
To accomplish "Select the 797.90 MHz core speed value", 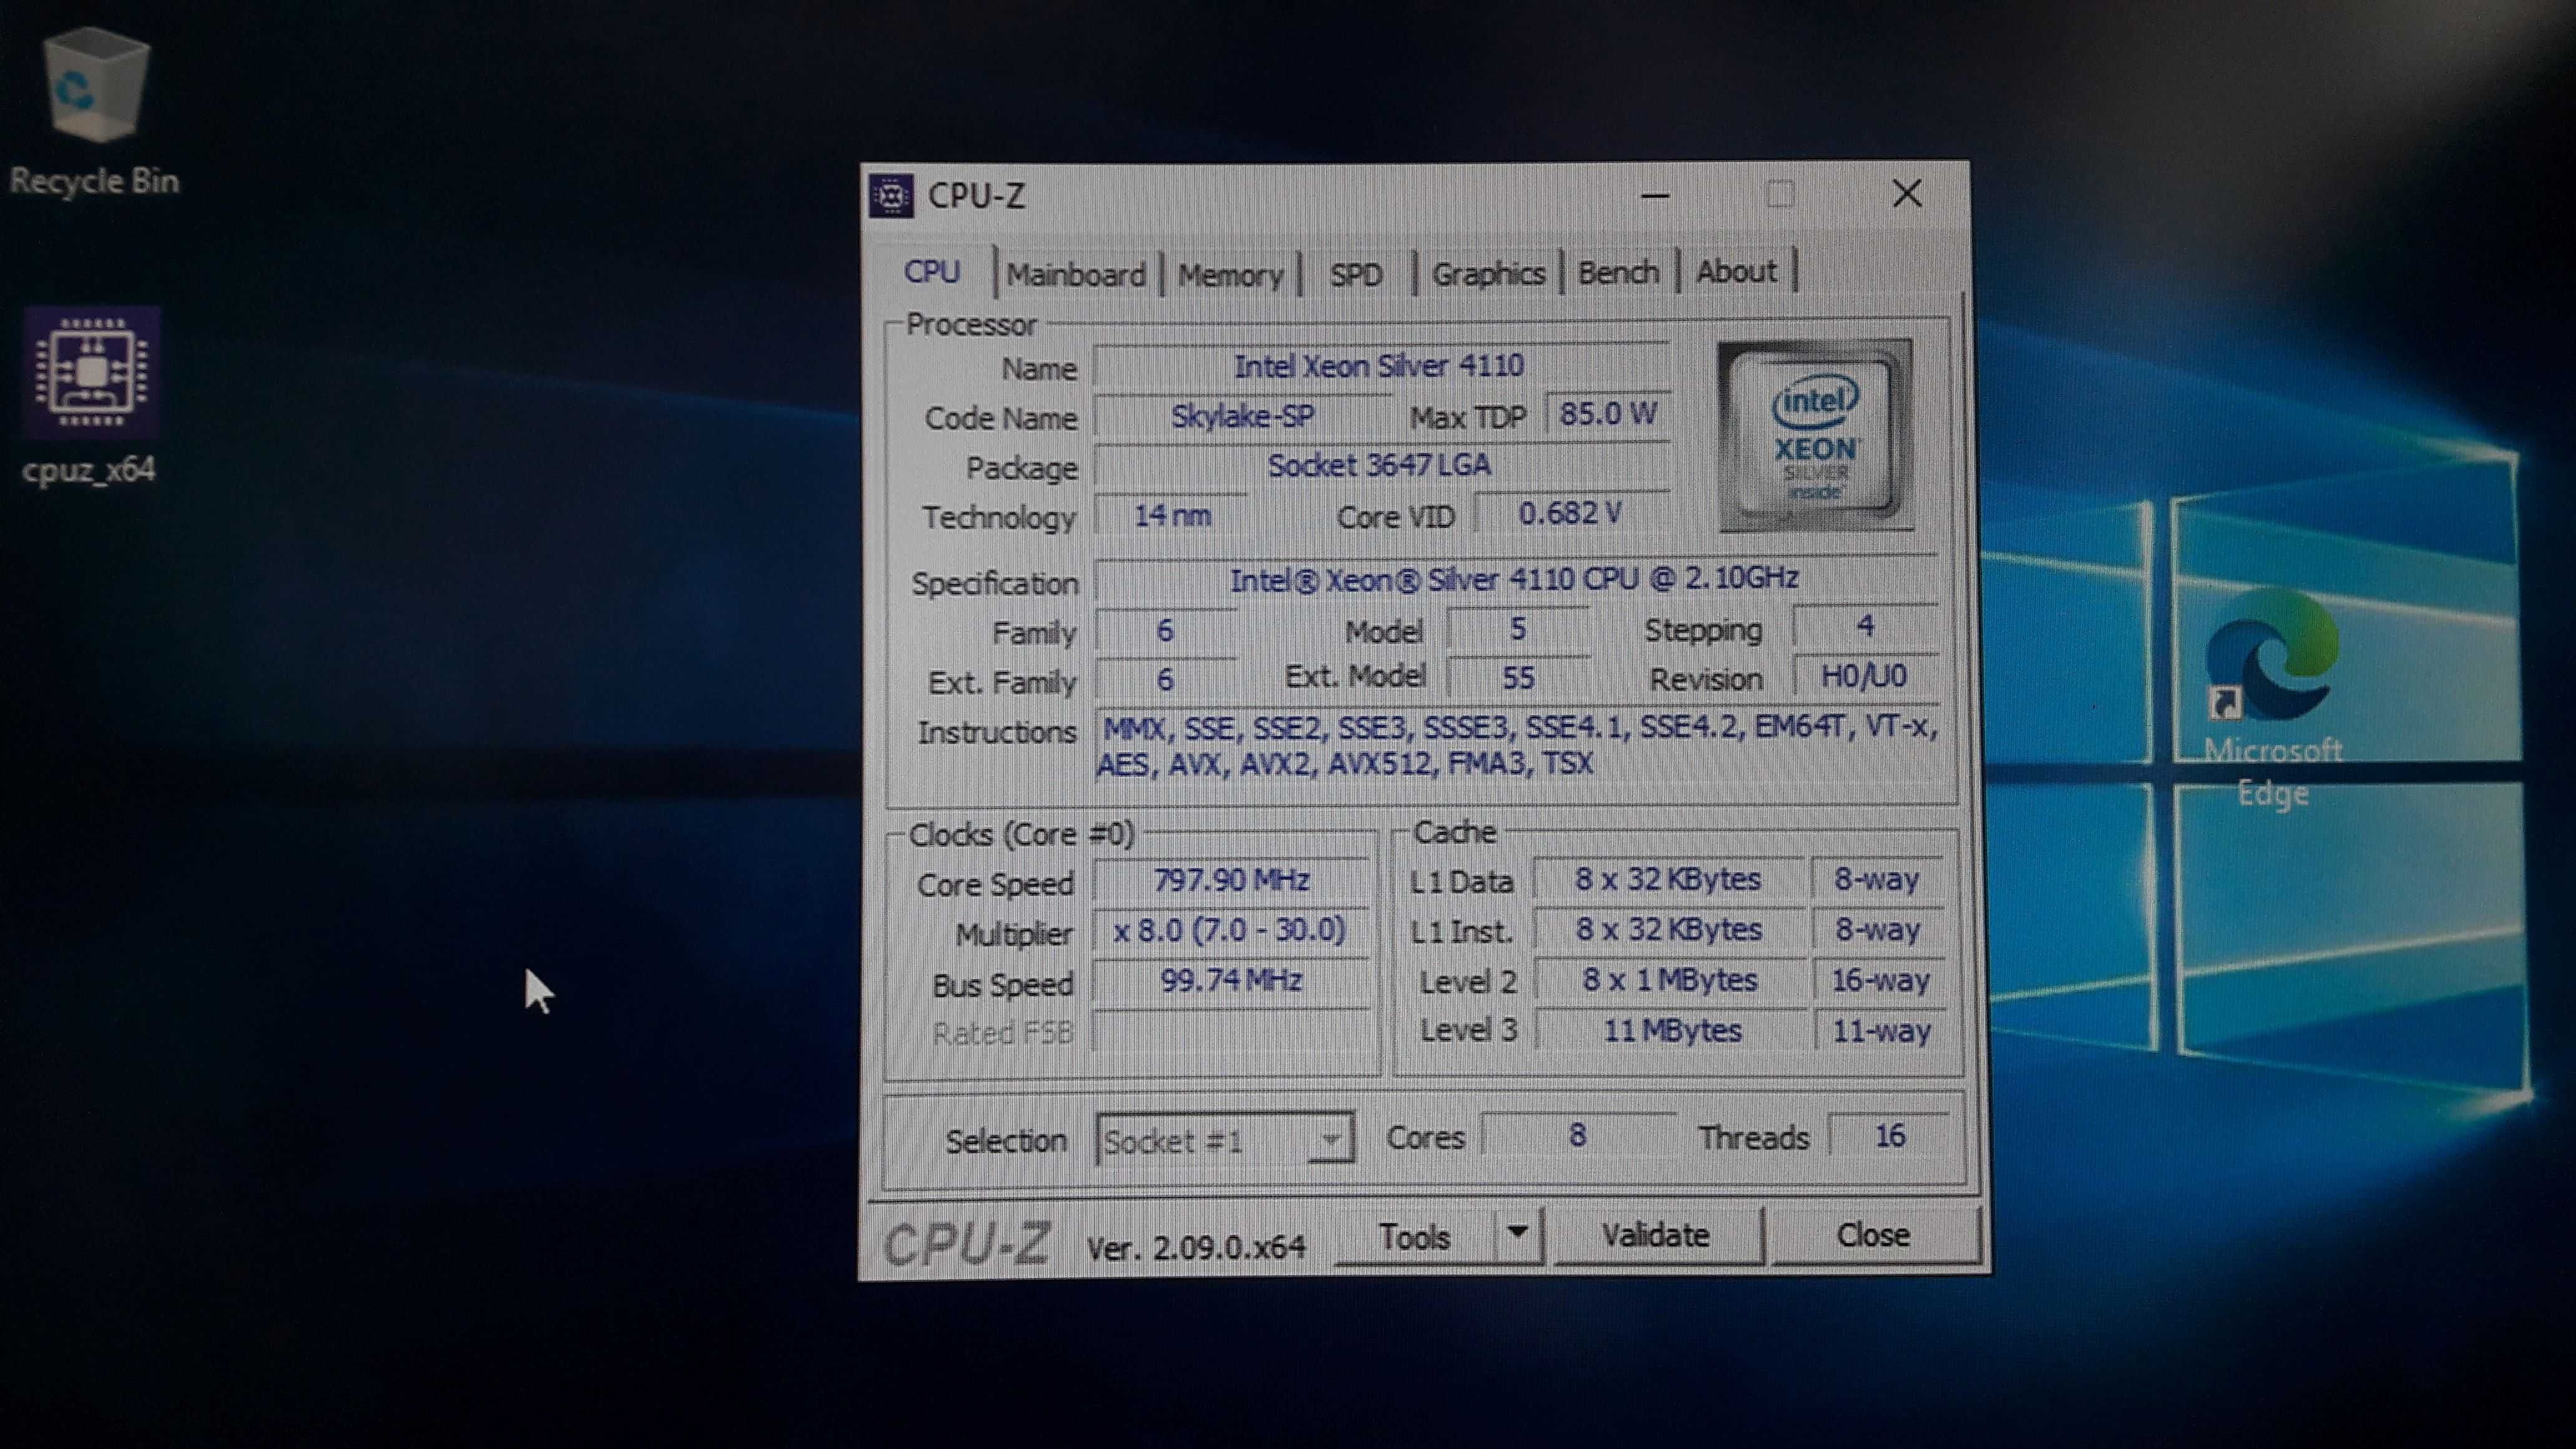I will [x=1231, y=881].
